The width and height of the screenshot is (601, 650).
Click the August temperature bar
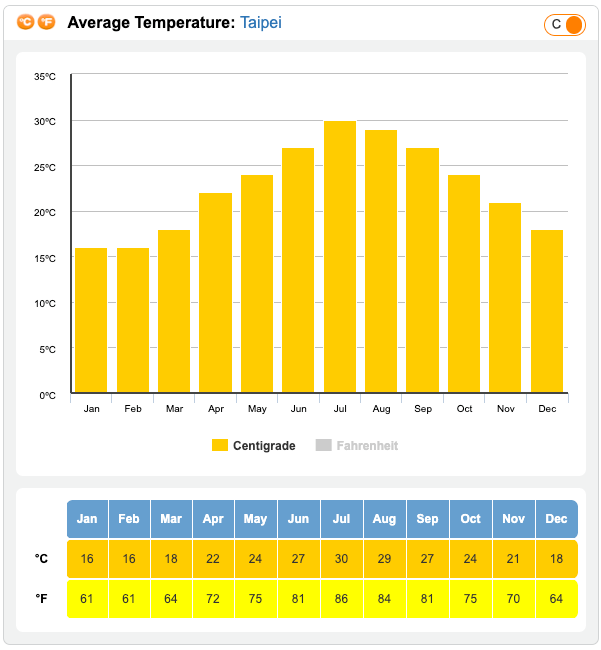(381, 261)
